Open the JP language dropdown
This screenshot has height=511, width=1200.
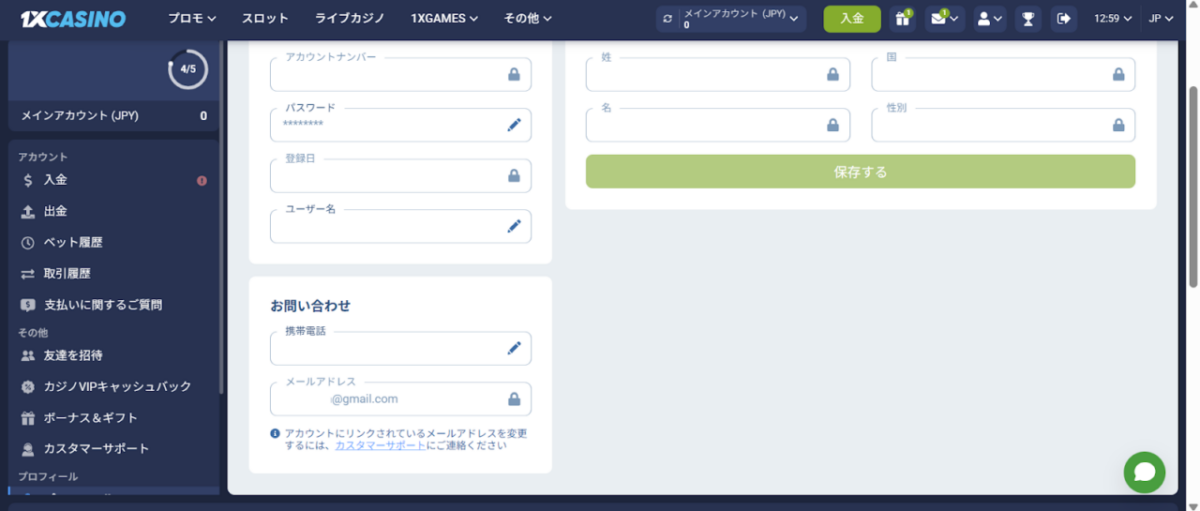pyautogui.click(x=1162, y=18)
